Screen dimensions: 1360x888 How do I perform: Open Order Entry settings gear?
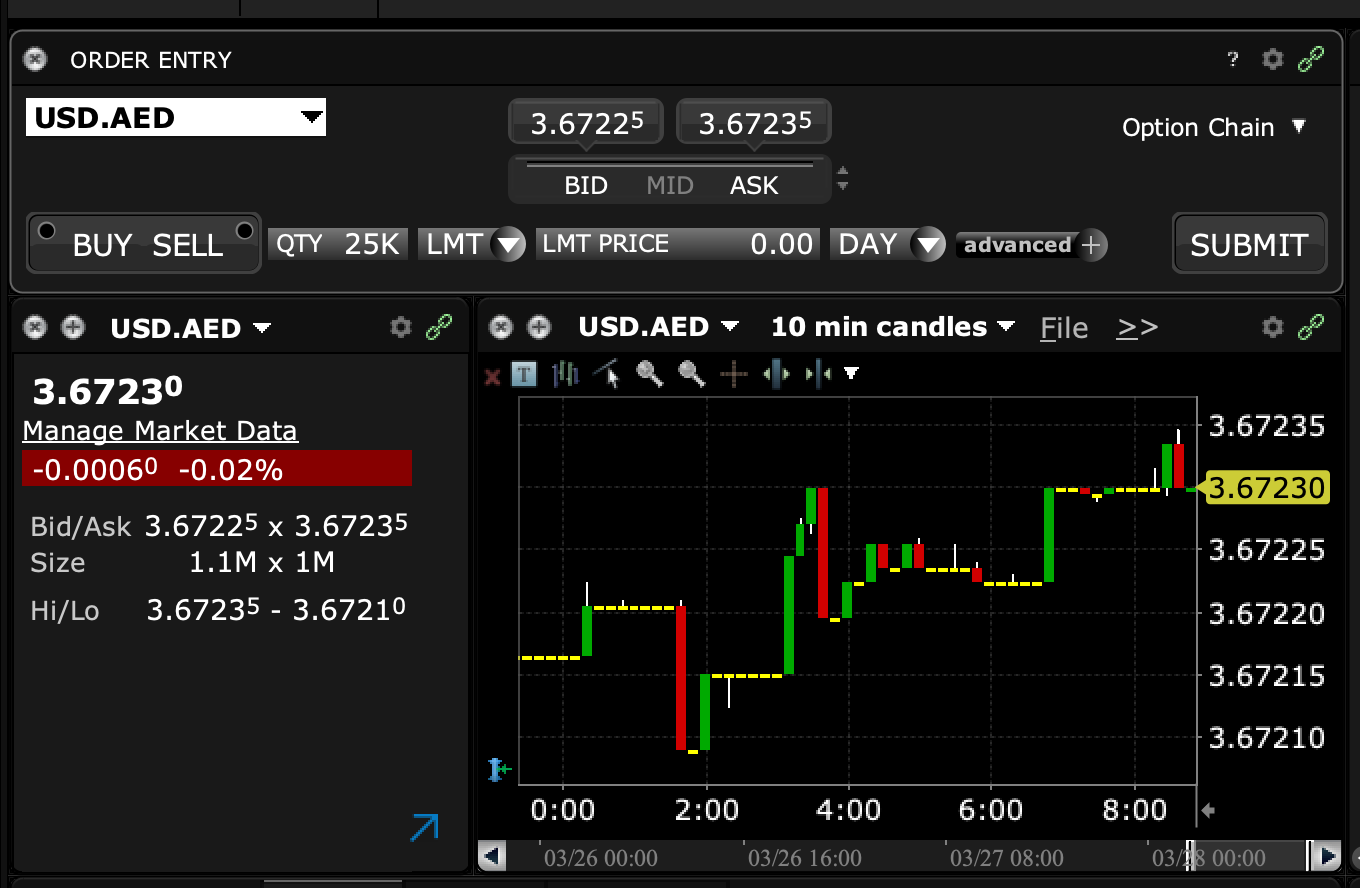pyautogui.click(x=1272, y=59)
